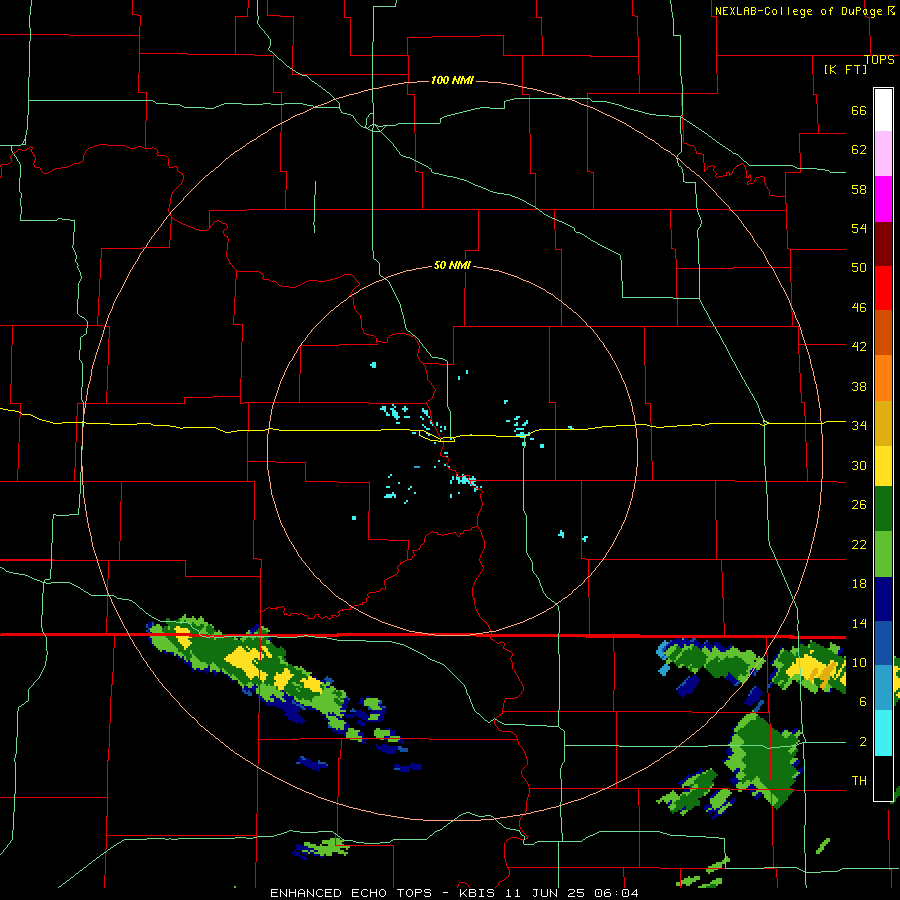Click the 100 NMI range ring label
The width and height of the screenshot is (900, 900).
coord(452,80)
